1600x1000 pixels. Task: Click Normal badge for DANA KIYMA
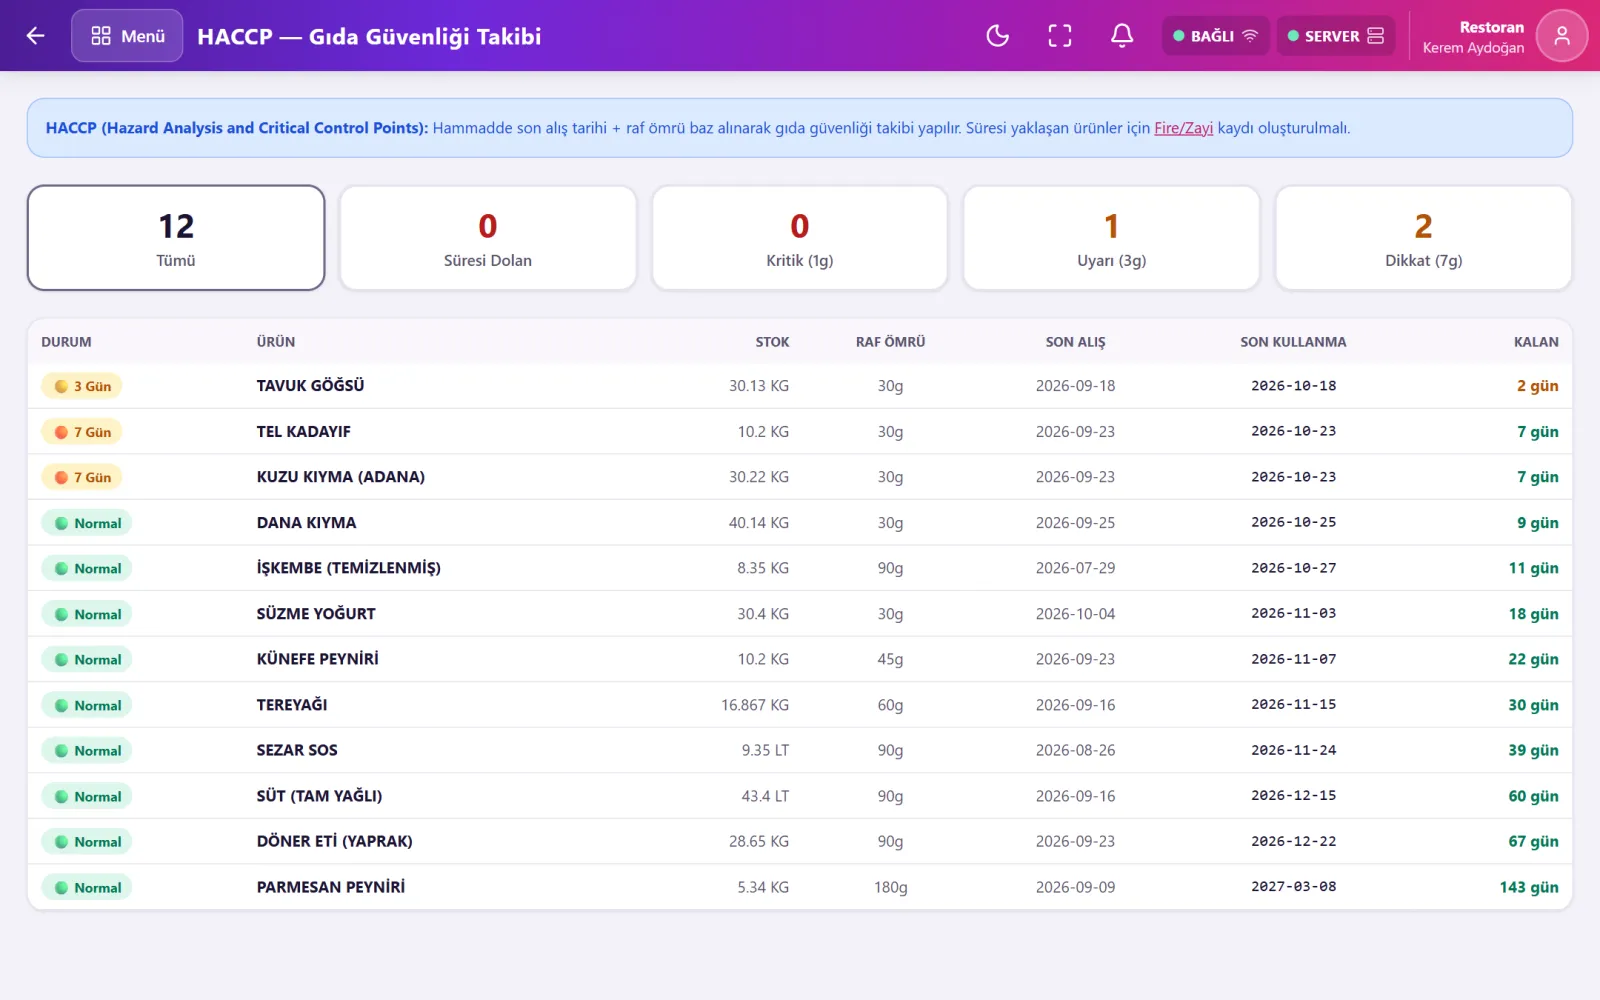(x=87, y=523)
